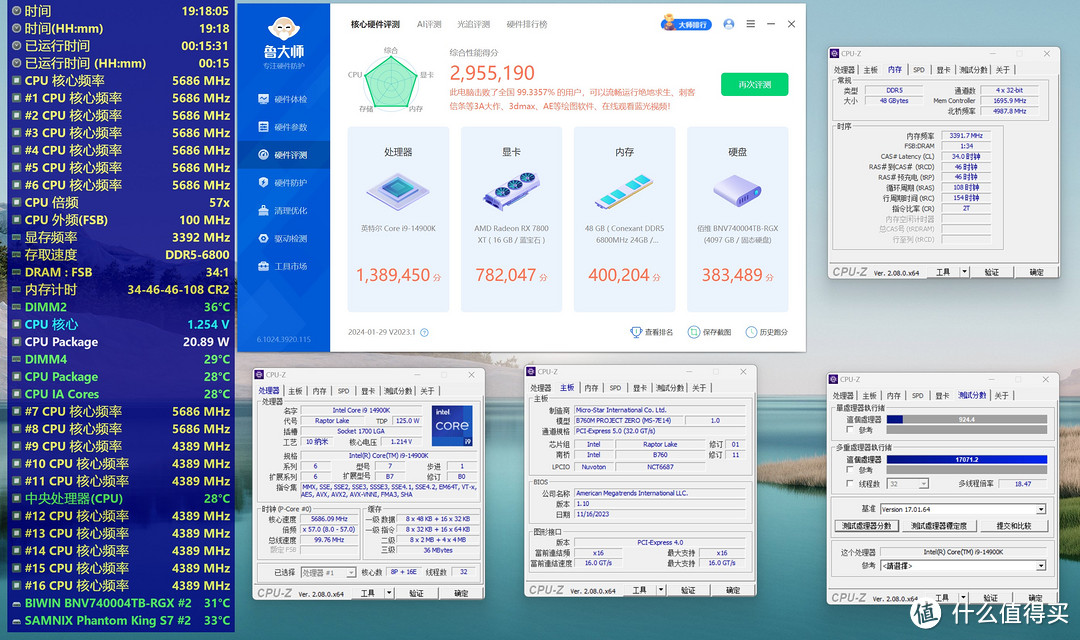Image resolution: width=1080 pixels, height=640 pixels.
Task: Open 清理优化 in Ludashi sidebar
Action: click(283, 210)
